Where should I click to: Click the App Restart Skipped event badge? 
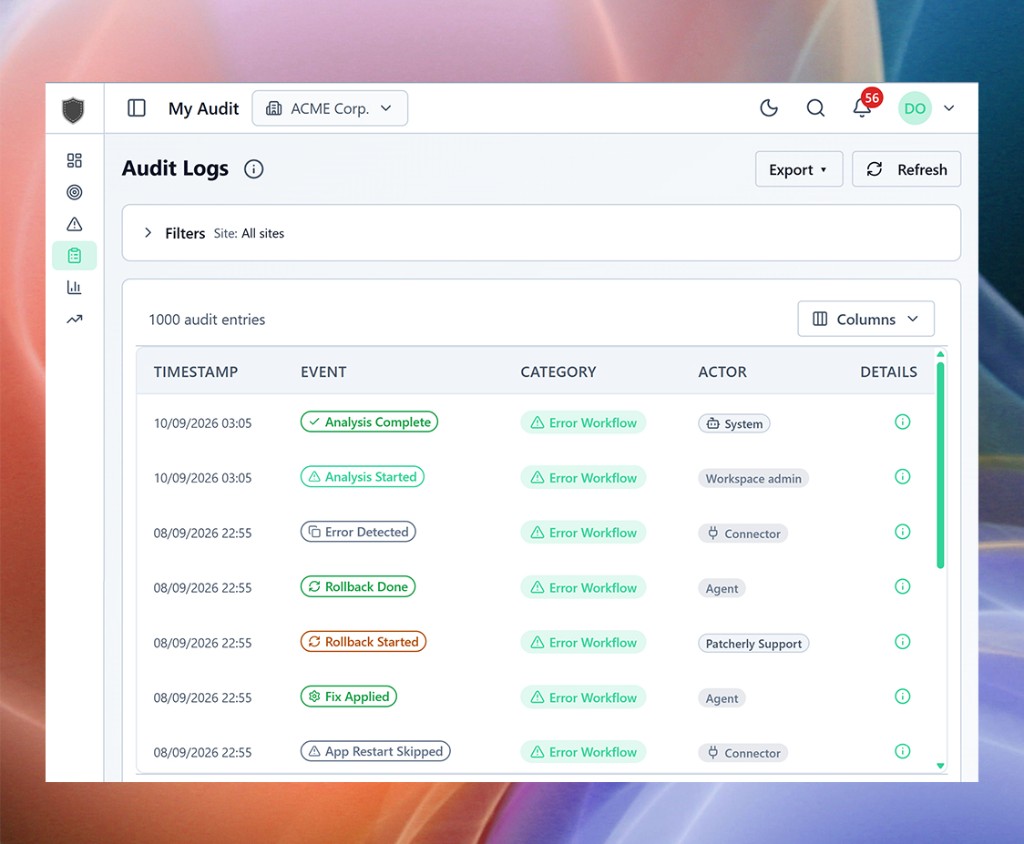pos(376,751)
